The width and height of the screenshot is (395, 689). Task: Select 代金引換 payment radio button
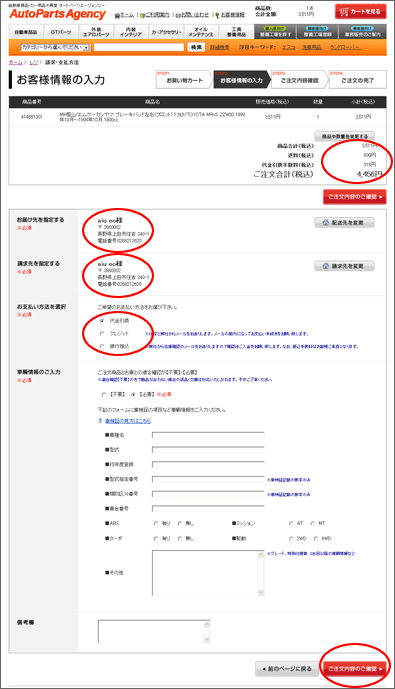pos(102,321)
